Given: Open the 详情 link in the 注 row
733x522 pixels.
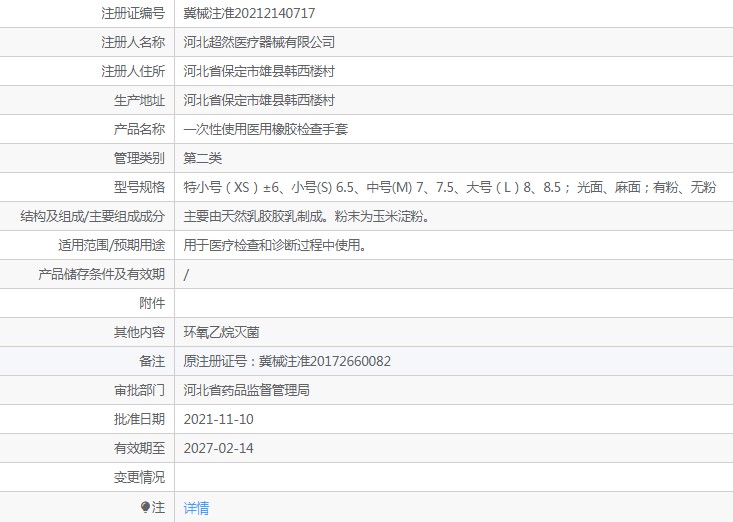Looking at the screenshot, I should (x=196, y=508).
